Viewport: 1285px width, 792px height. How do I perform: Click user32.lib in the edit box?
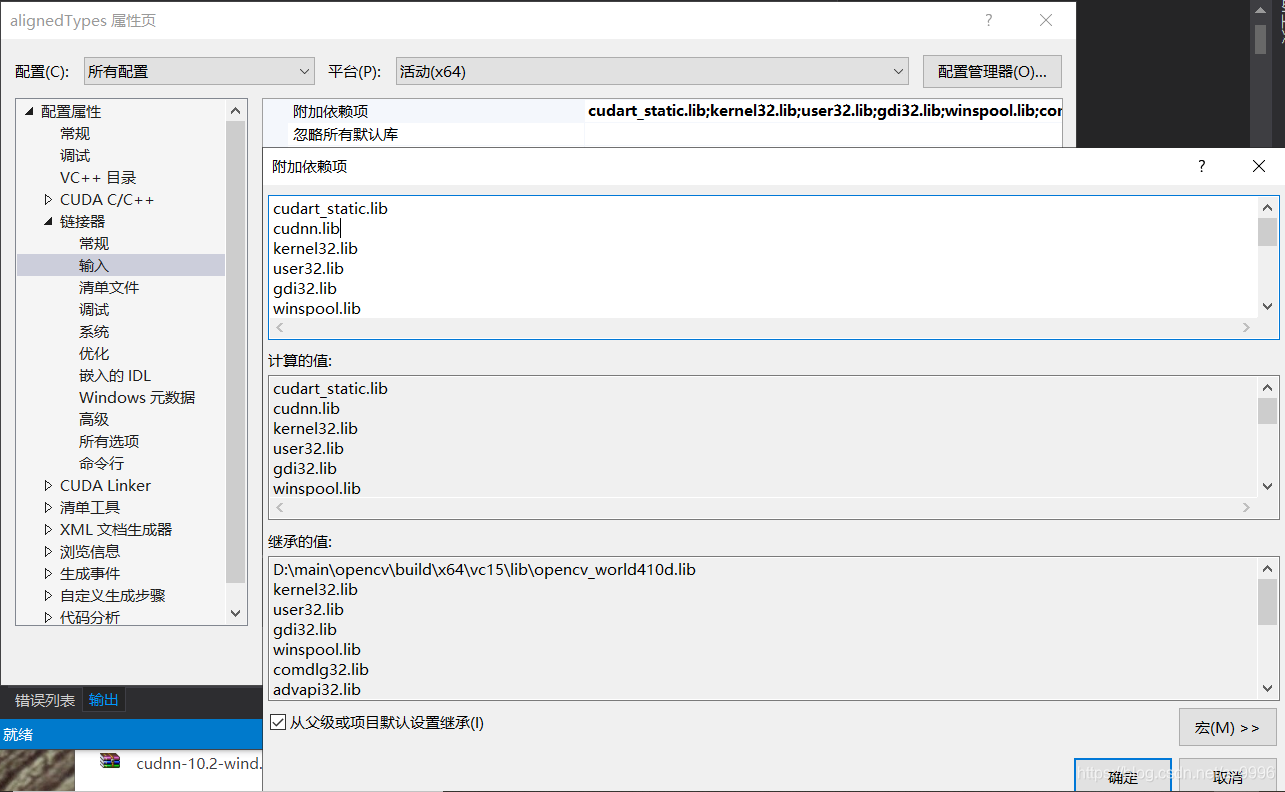(x=308, y=268)
